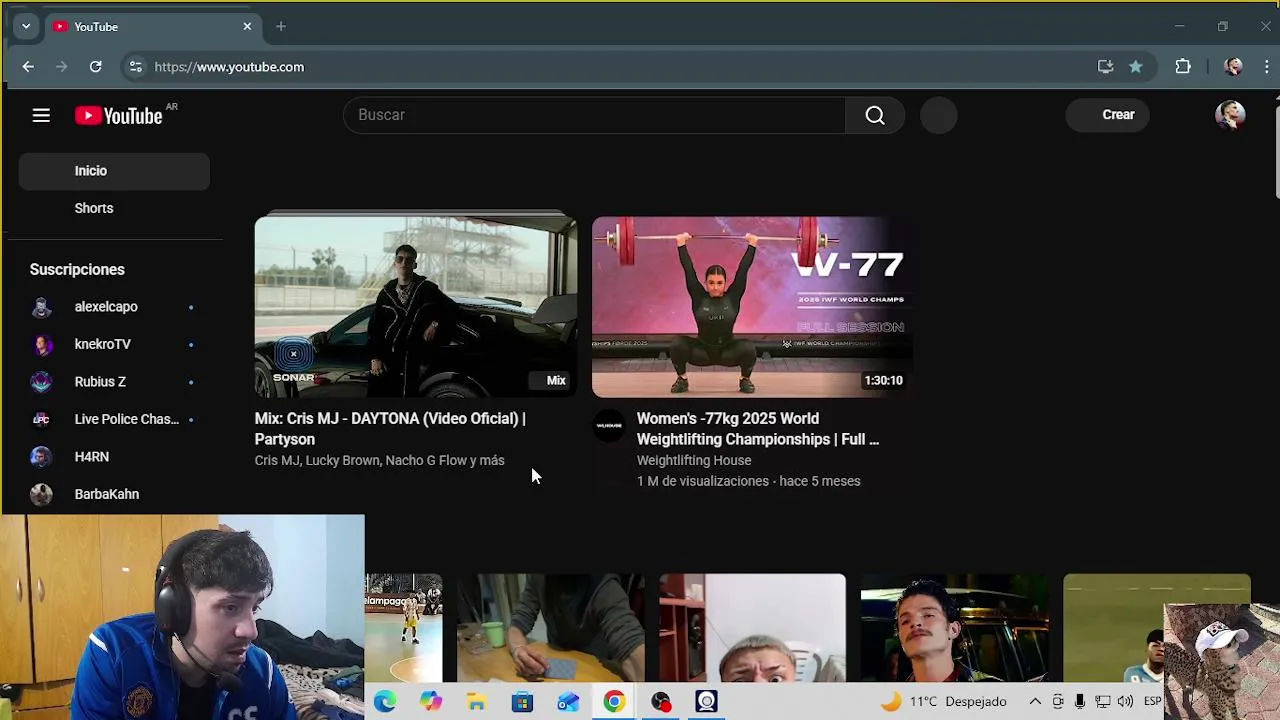Open the basketball court Short thumbnail
The image size is (1280, 720).
tap(404, 628)
